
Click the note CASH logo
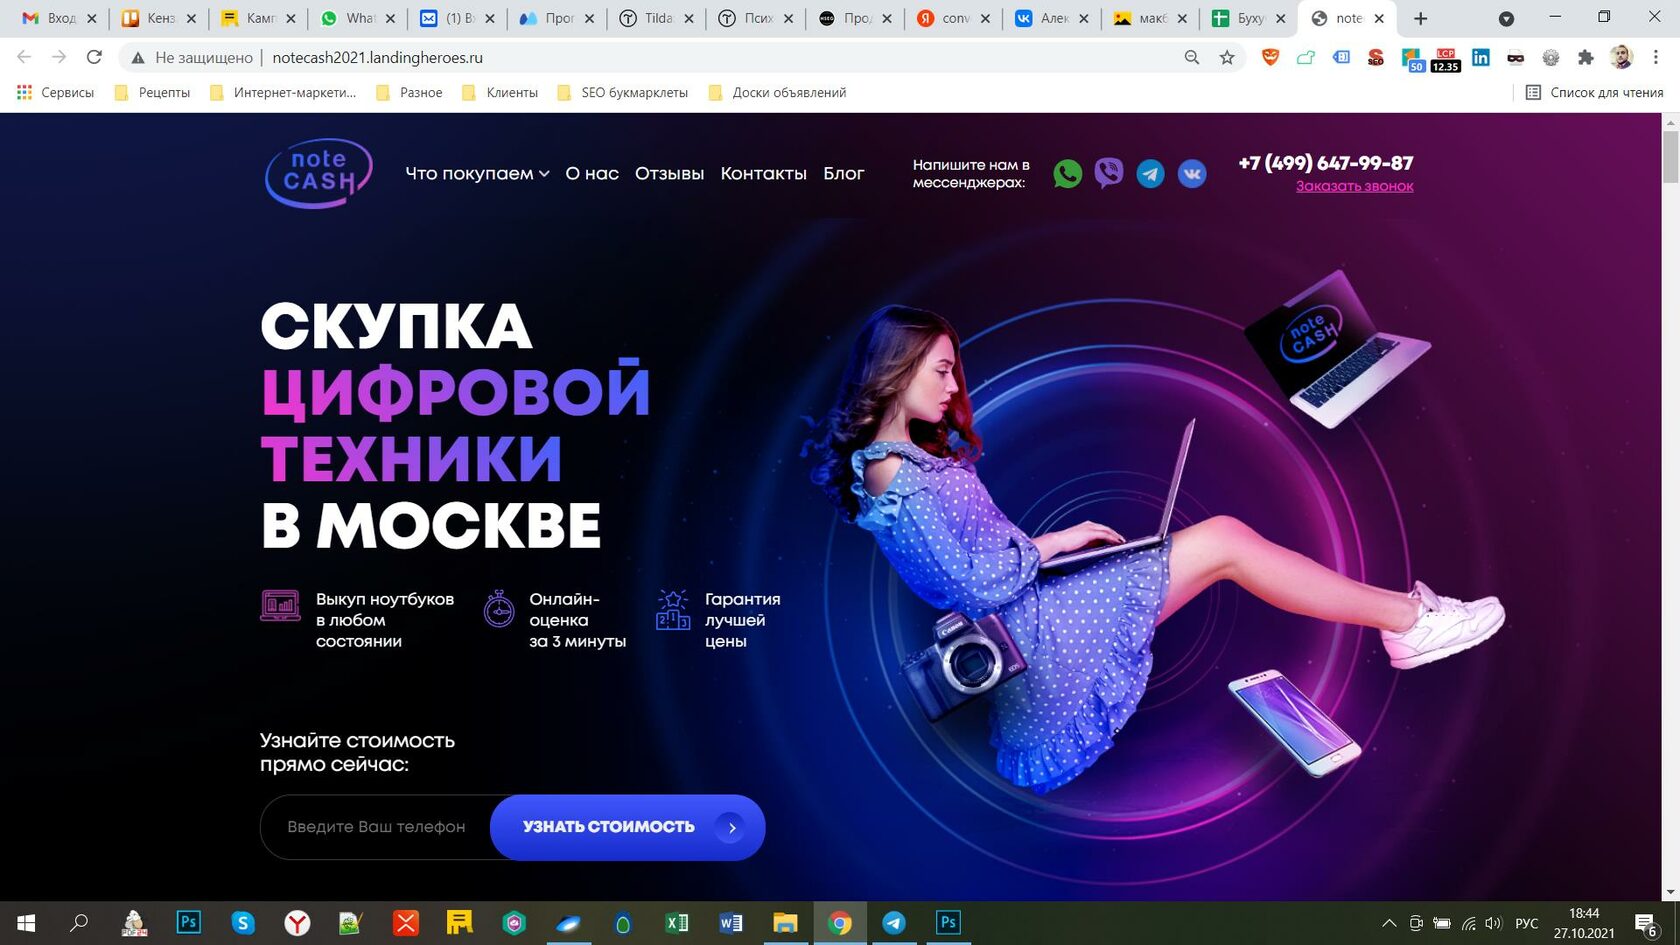point(319,173)
